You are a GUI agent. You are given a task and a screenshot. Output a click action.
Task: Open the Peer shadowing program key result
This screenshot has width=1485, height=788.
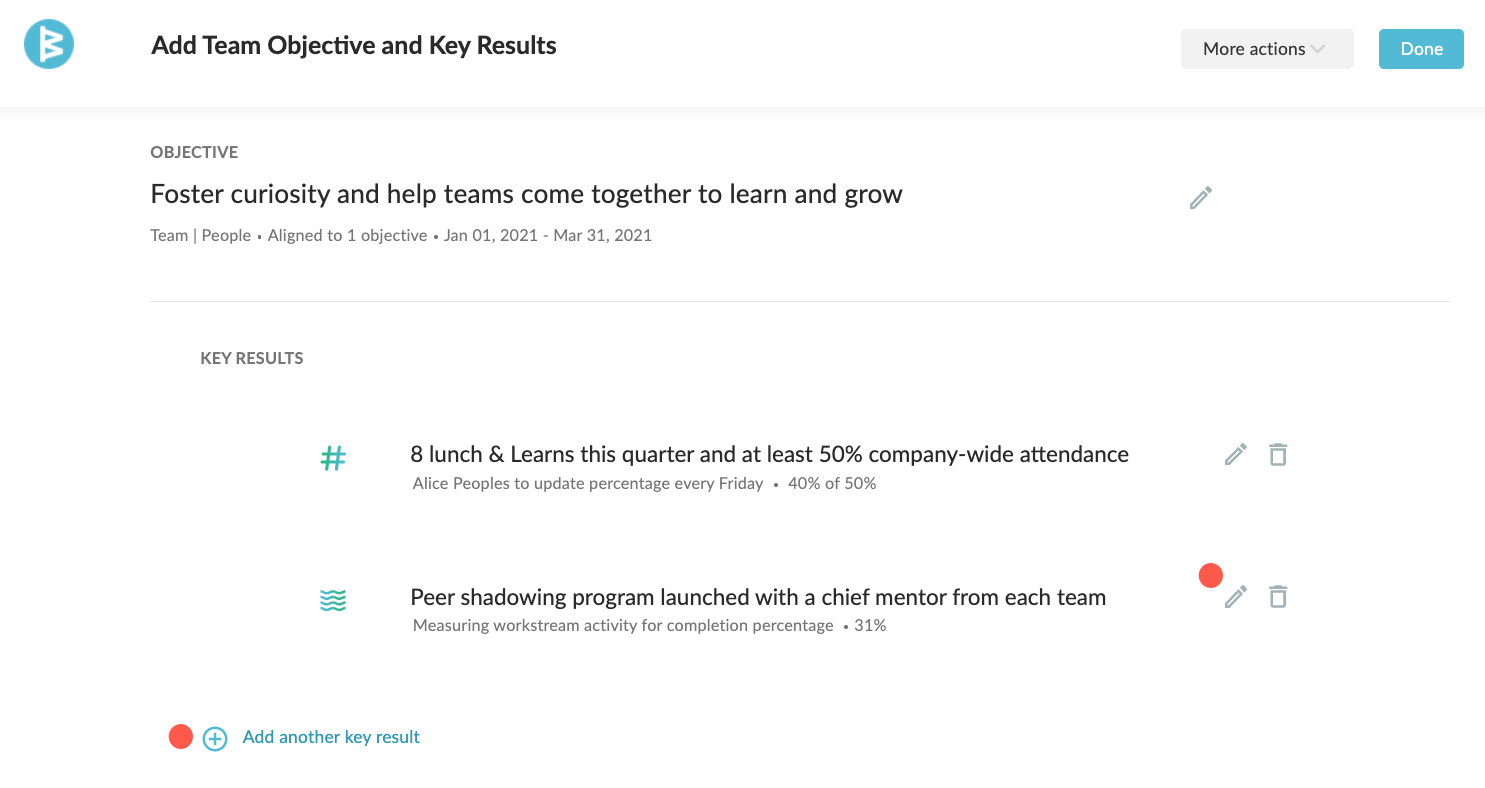tap(758, 597)
